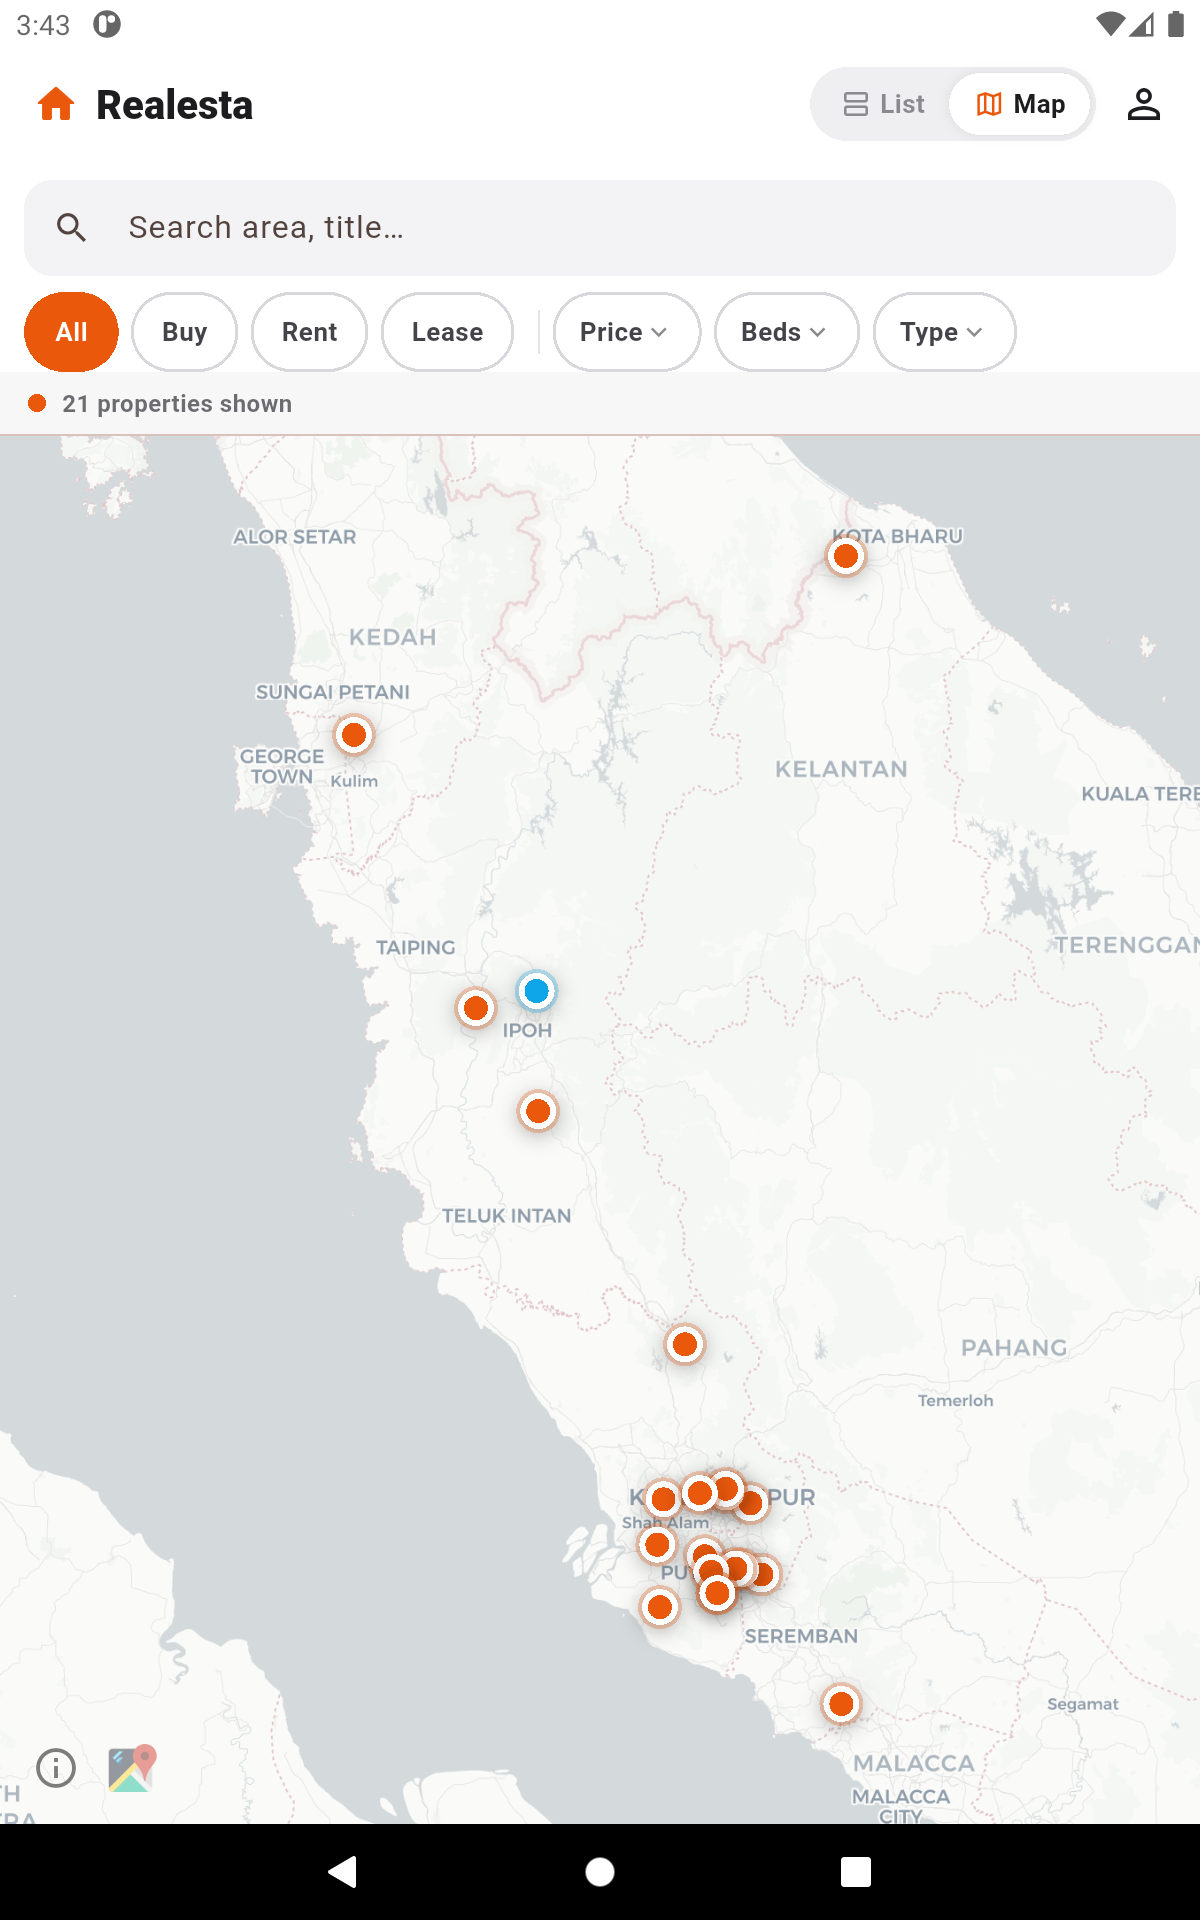Tap the Realesta home logo icon
Screen dimensions: 1200x1920
56,104
